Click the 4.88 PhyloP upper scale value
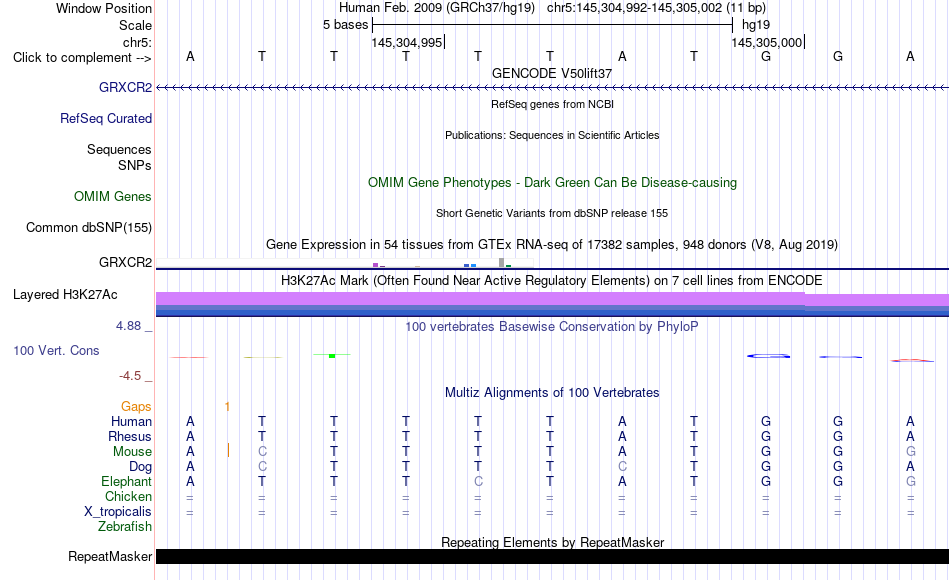Screen dimensions: 950x580 pos(128,326)
